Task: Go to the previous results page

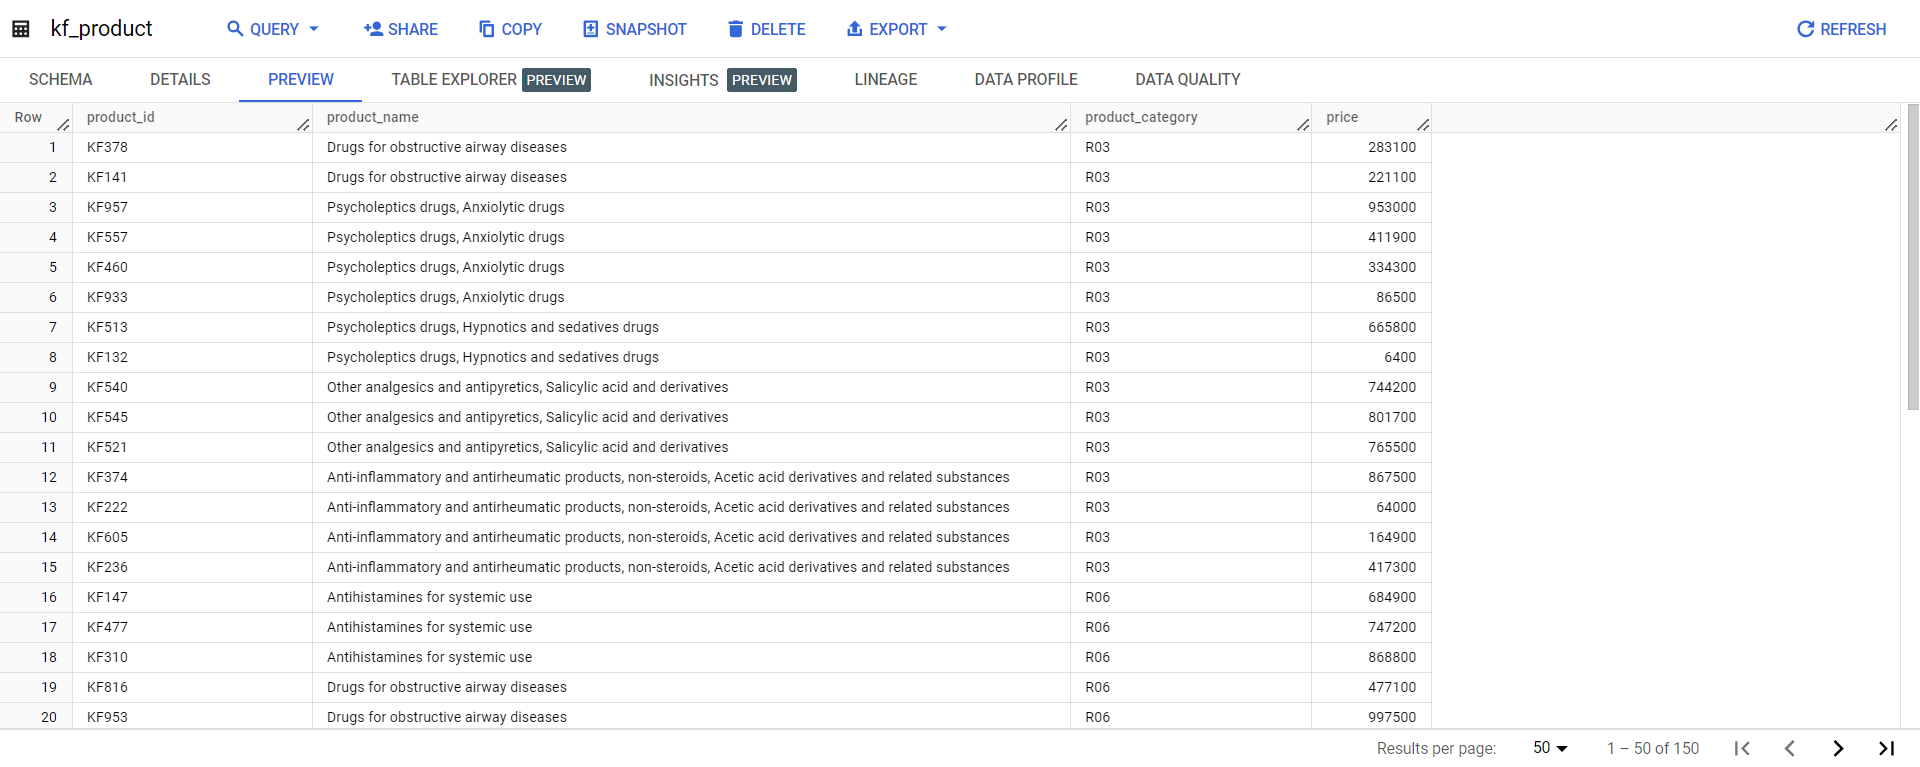Action: click(x=1790, y=748)
